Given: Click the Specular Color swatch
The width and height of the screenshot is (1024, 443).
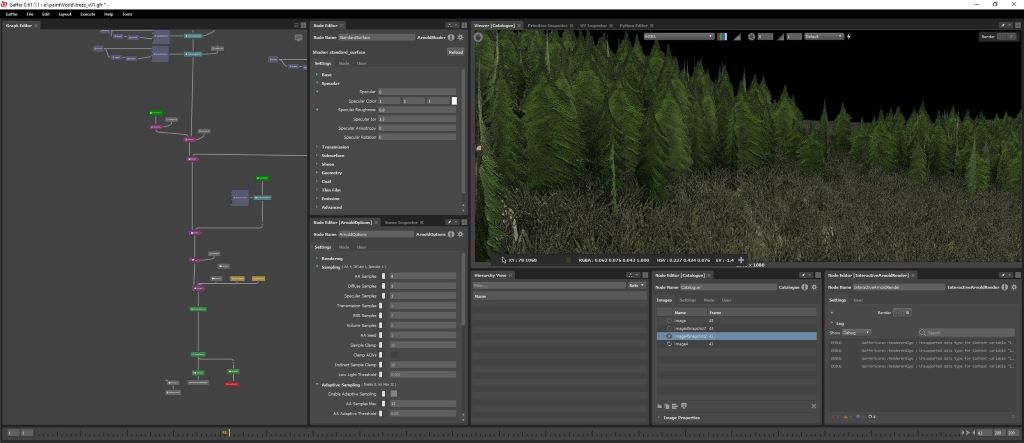Looking at the screenshot, I should (454, 101).
